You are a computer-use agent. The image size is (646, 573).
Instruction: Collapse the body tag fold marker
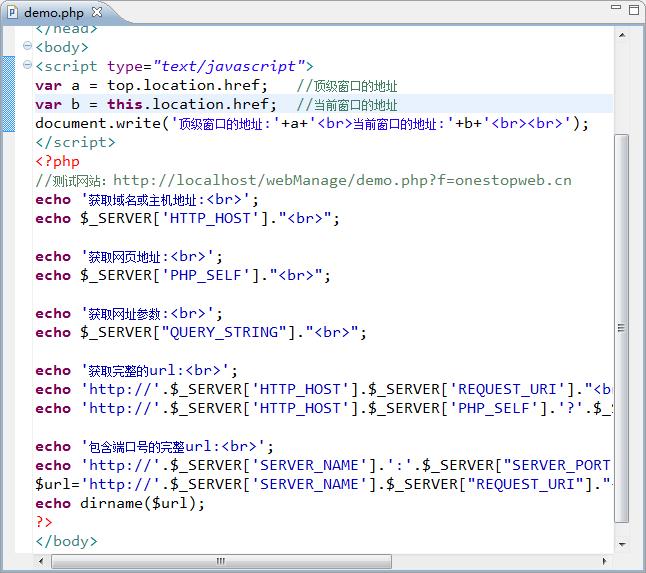coord(27,46)
